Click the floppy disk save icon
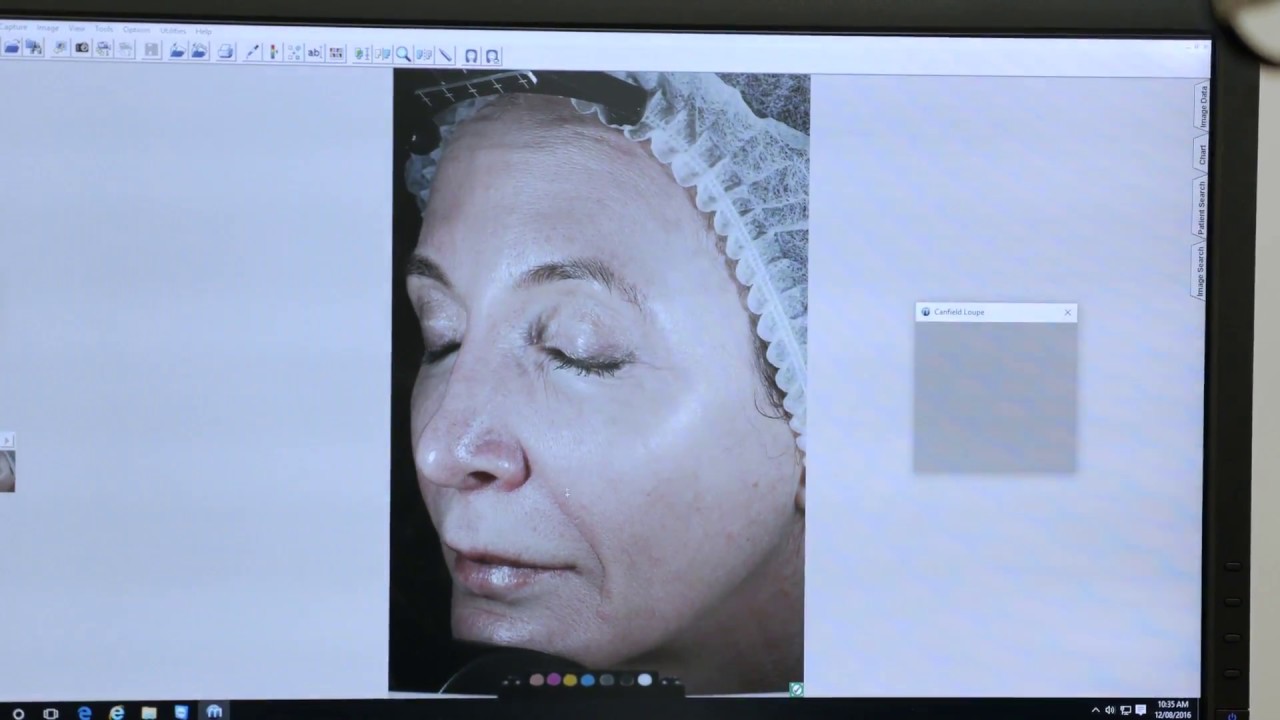Screen dimensions: 1280x720 151,50
